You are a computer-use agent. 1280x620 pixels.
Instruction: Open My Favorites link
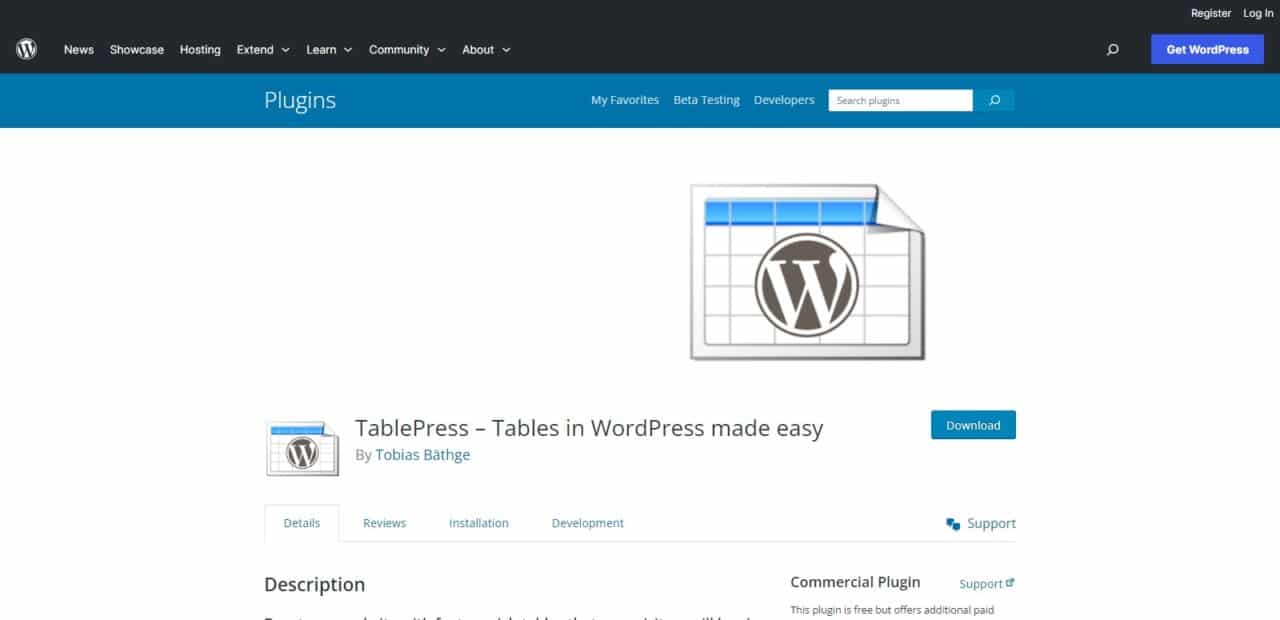(x=625, y=100)
